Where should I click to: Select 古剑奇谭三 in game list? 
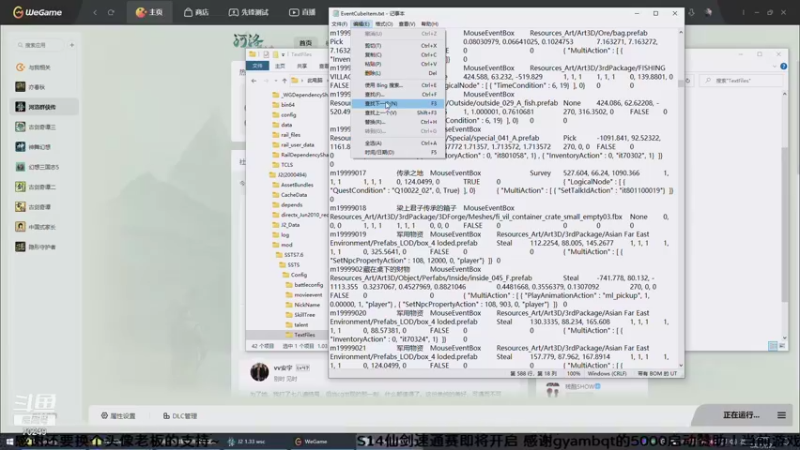coord(36,127)
